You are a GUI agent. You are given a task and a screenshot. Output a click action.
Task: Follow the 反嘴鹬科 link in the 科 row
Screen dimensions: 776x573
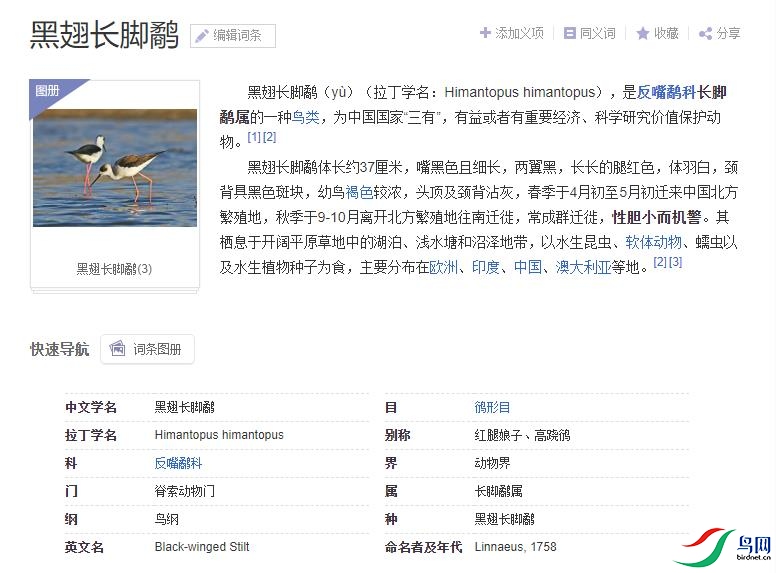coord(178,463)
